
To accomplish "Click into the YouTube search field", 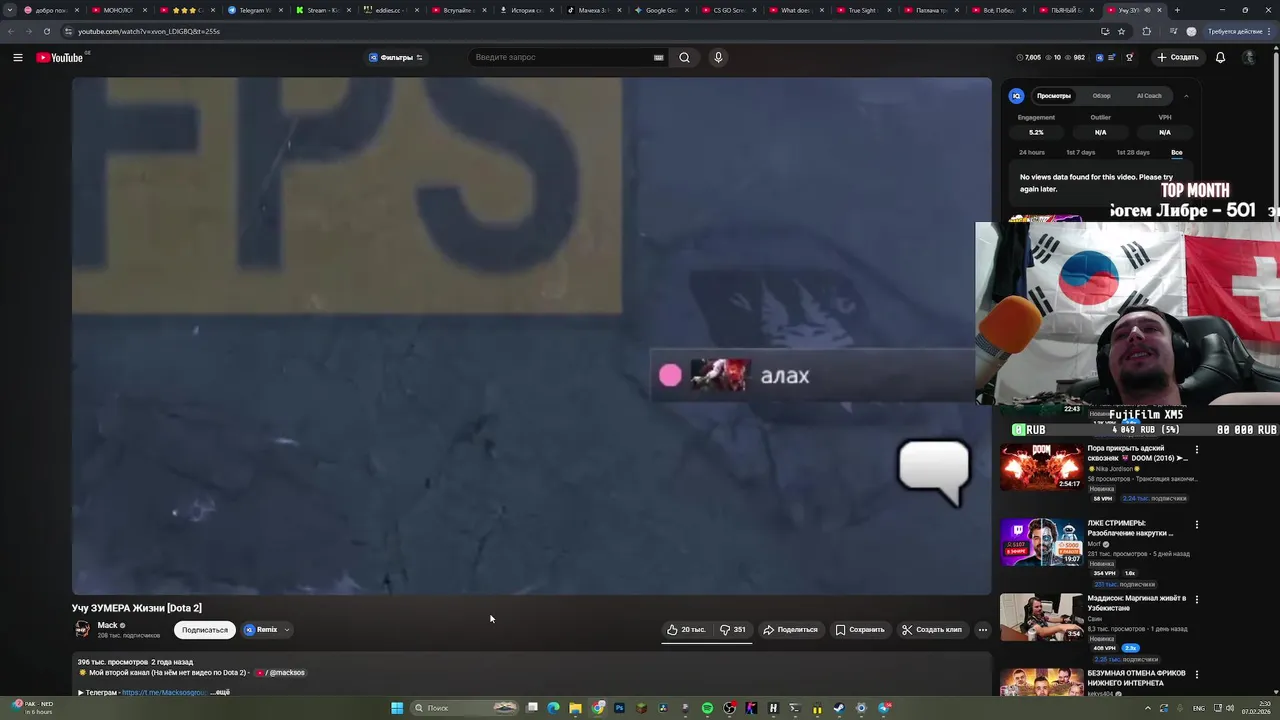I will point(560,57).
